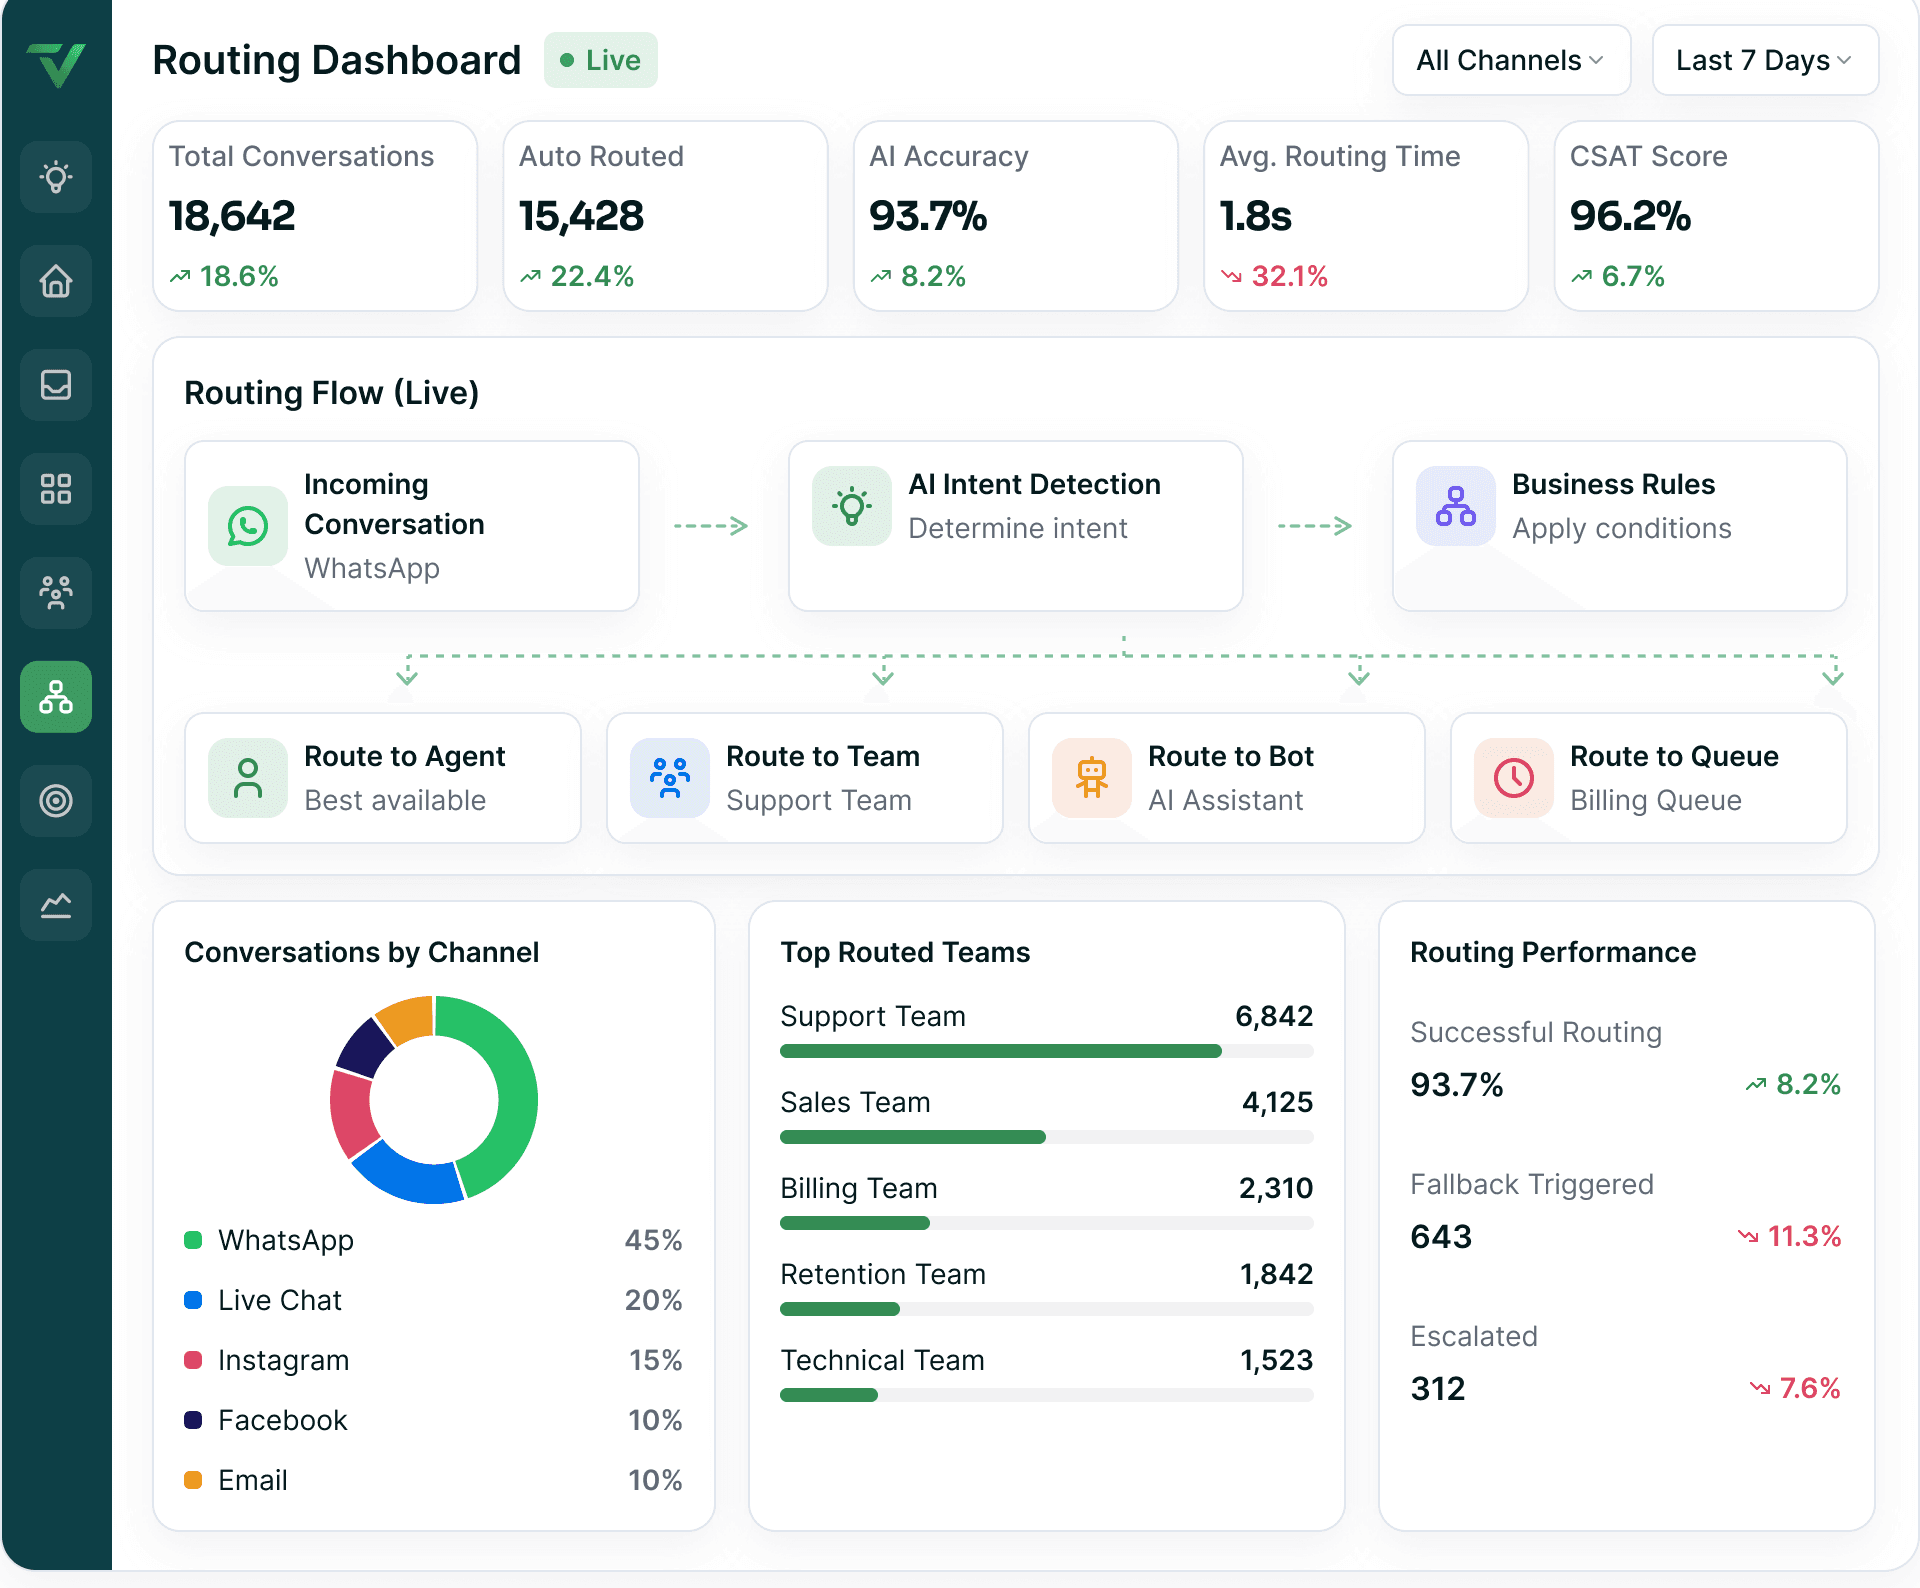
Task: Click the Escalated value 312
Action: point(1438,1389)
